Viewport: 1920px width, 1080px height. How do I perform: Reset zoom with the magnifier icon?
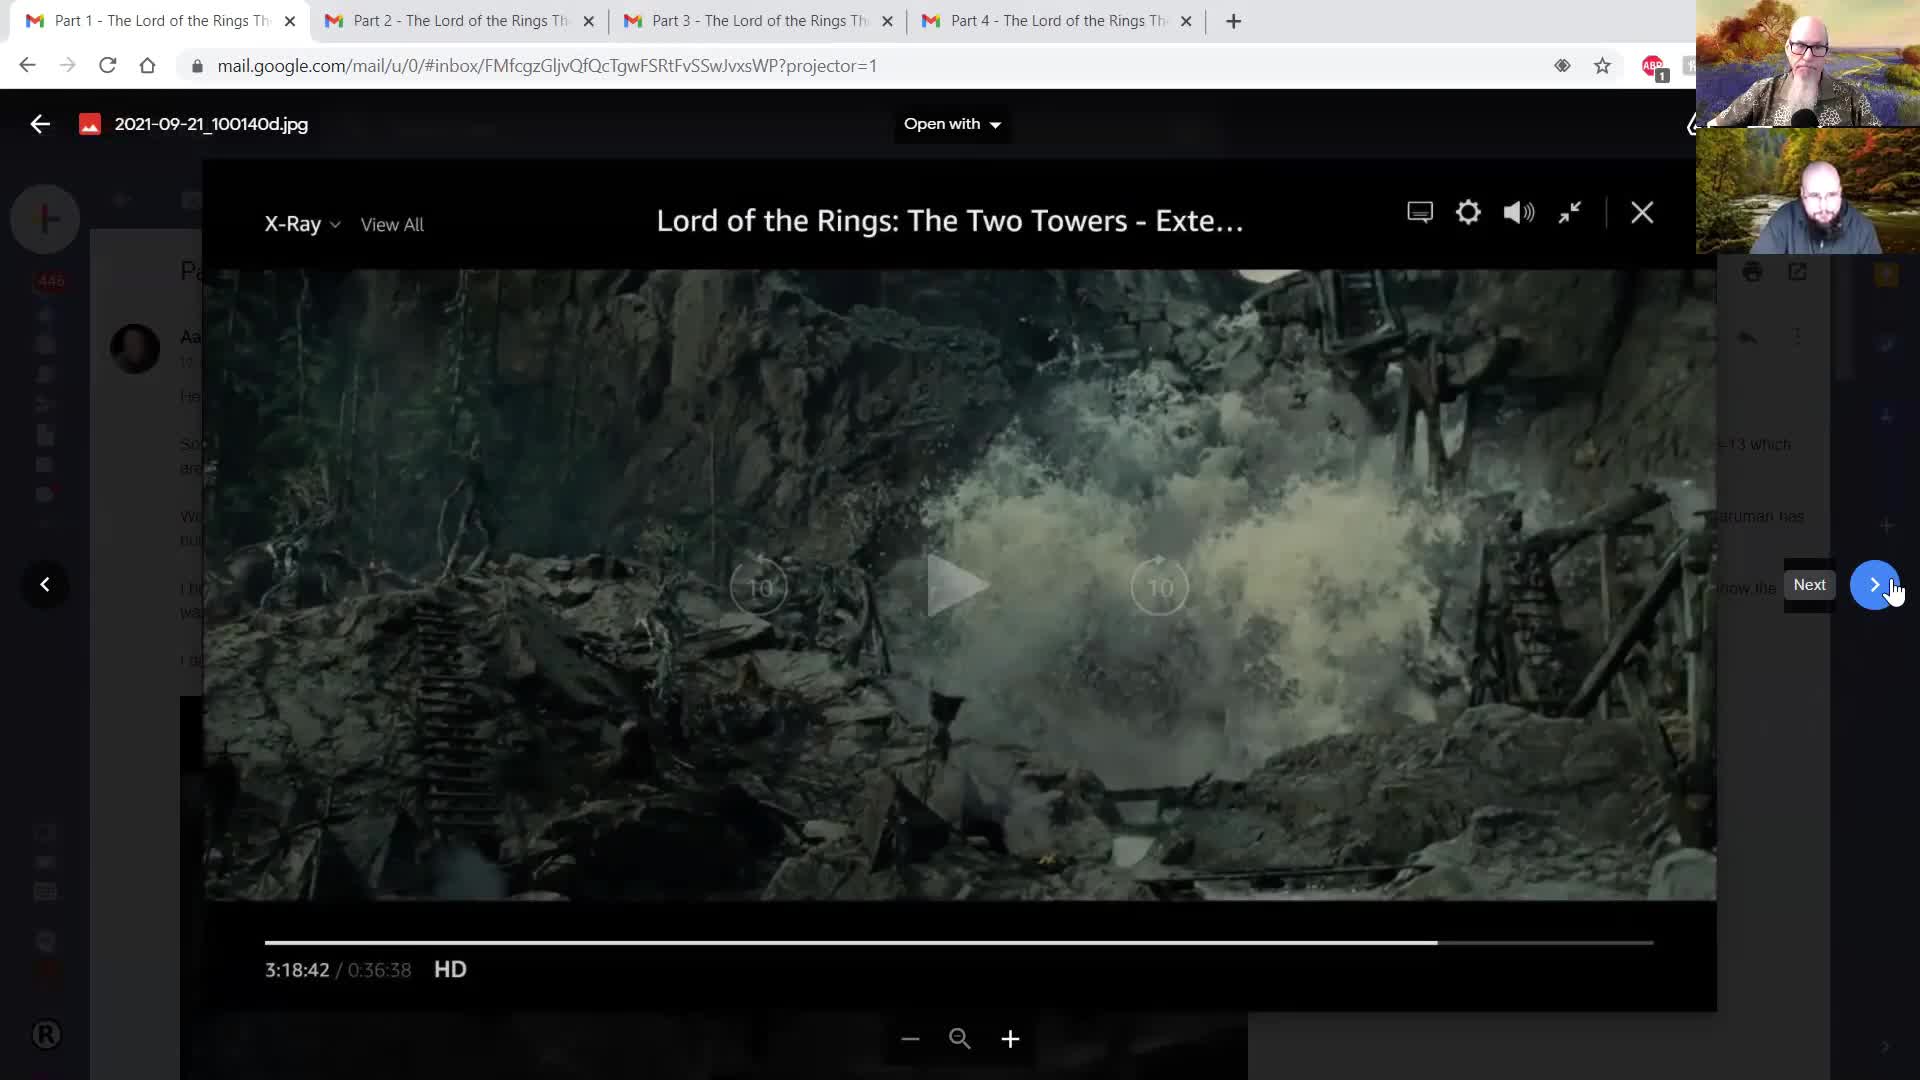tap(960, 1039)
